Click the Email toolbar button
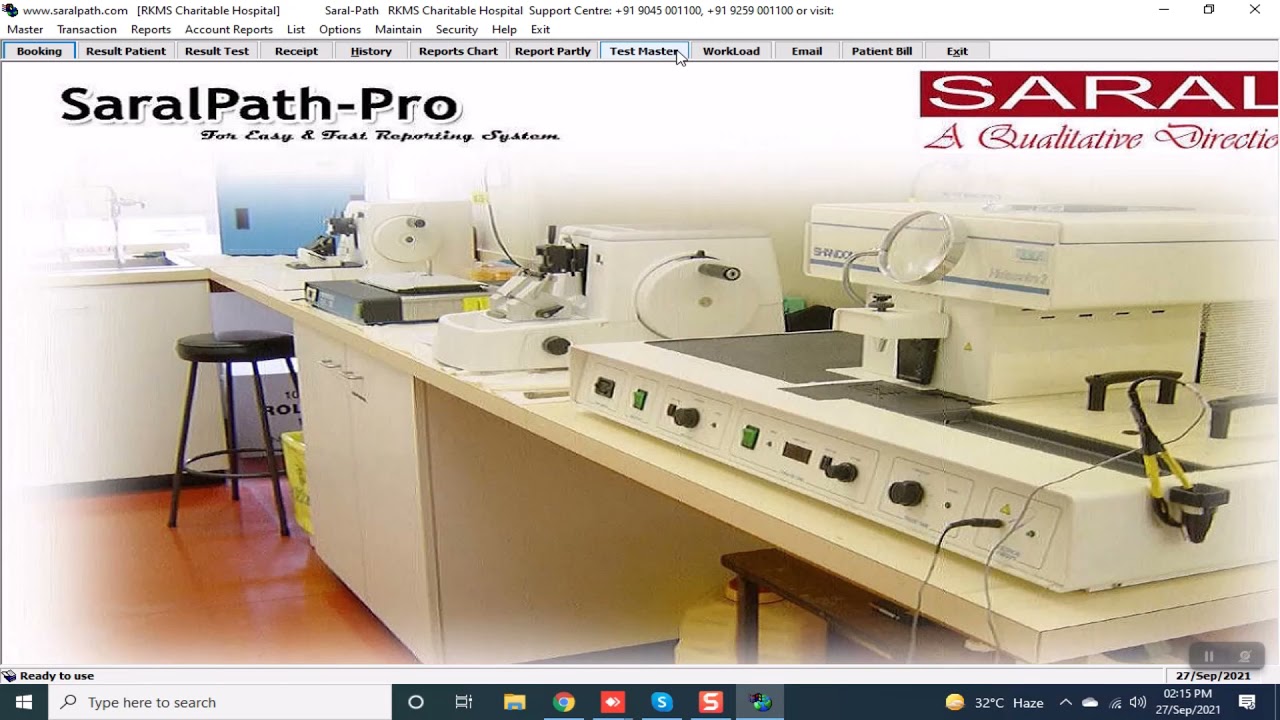 [x=807, y=51]
